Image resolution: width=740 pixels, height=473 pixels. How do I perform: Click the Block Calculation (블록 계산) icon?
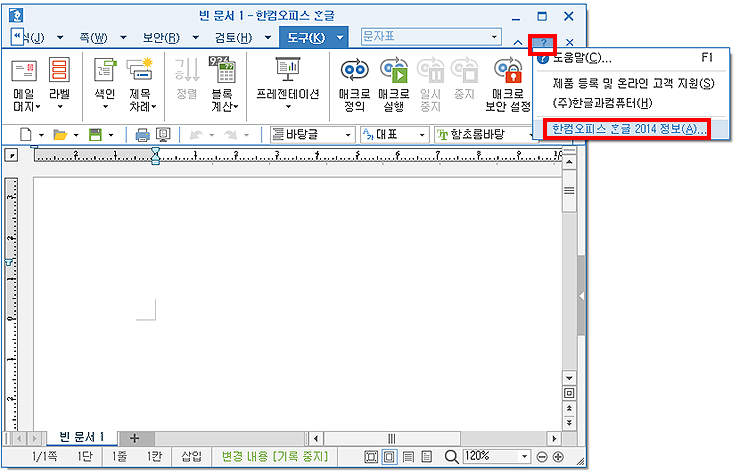tap(223, 84)
